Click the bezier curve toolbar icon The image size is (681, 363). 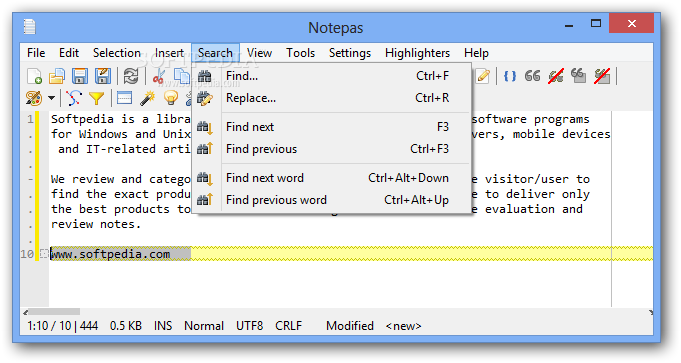click(74, 98)
